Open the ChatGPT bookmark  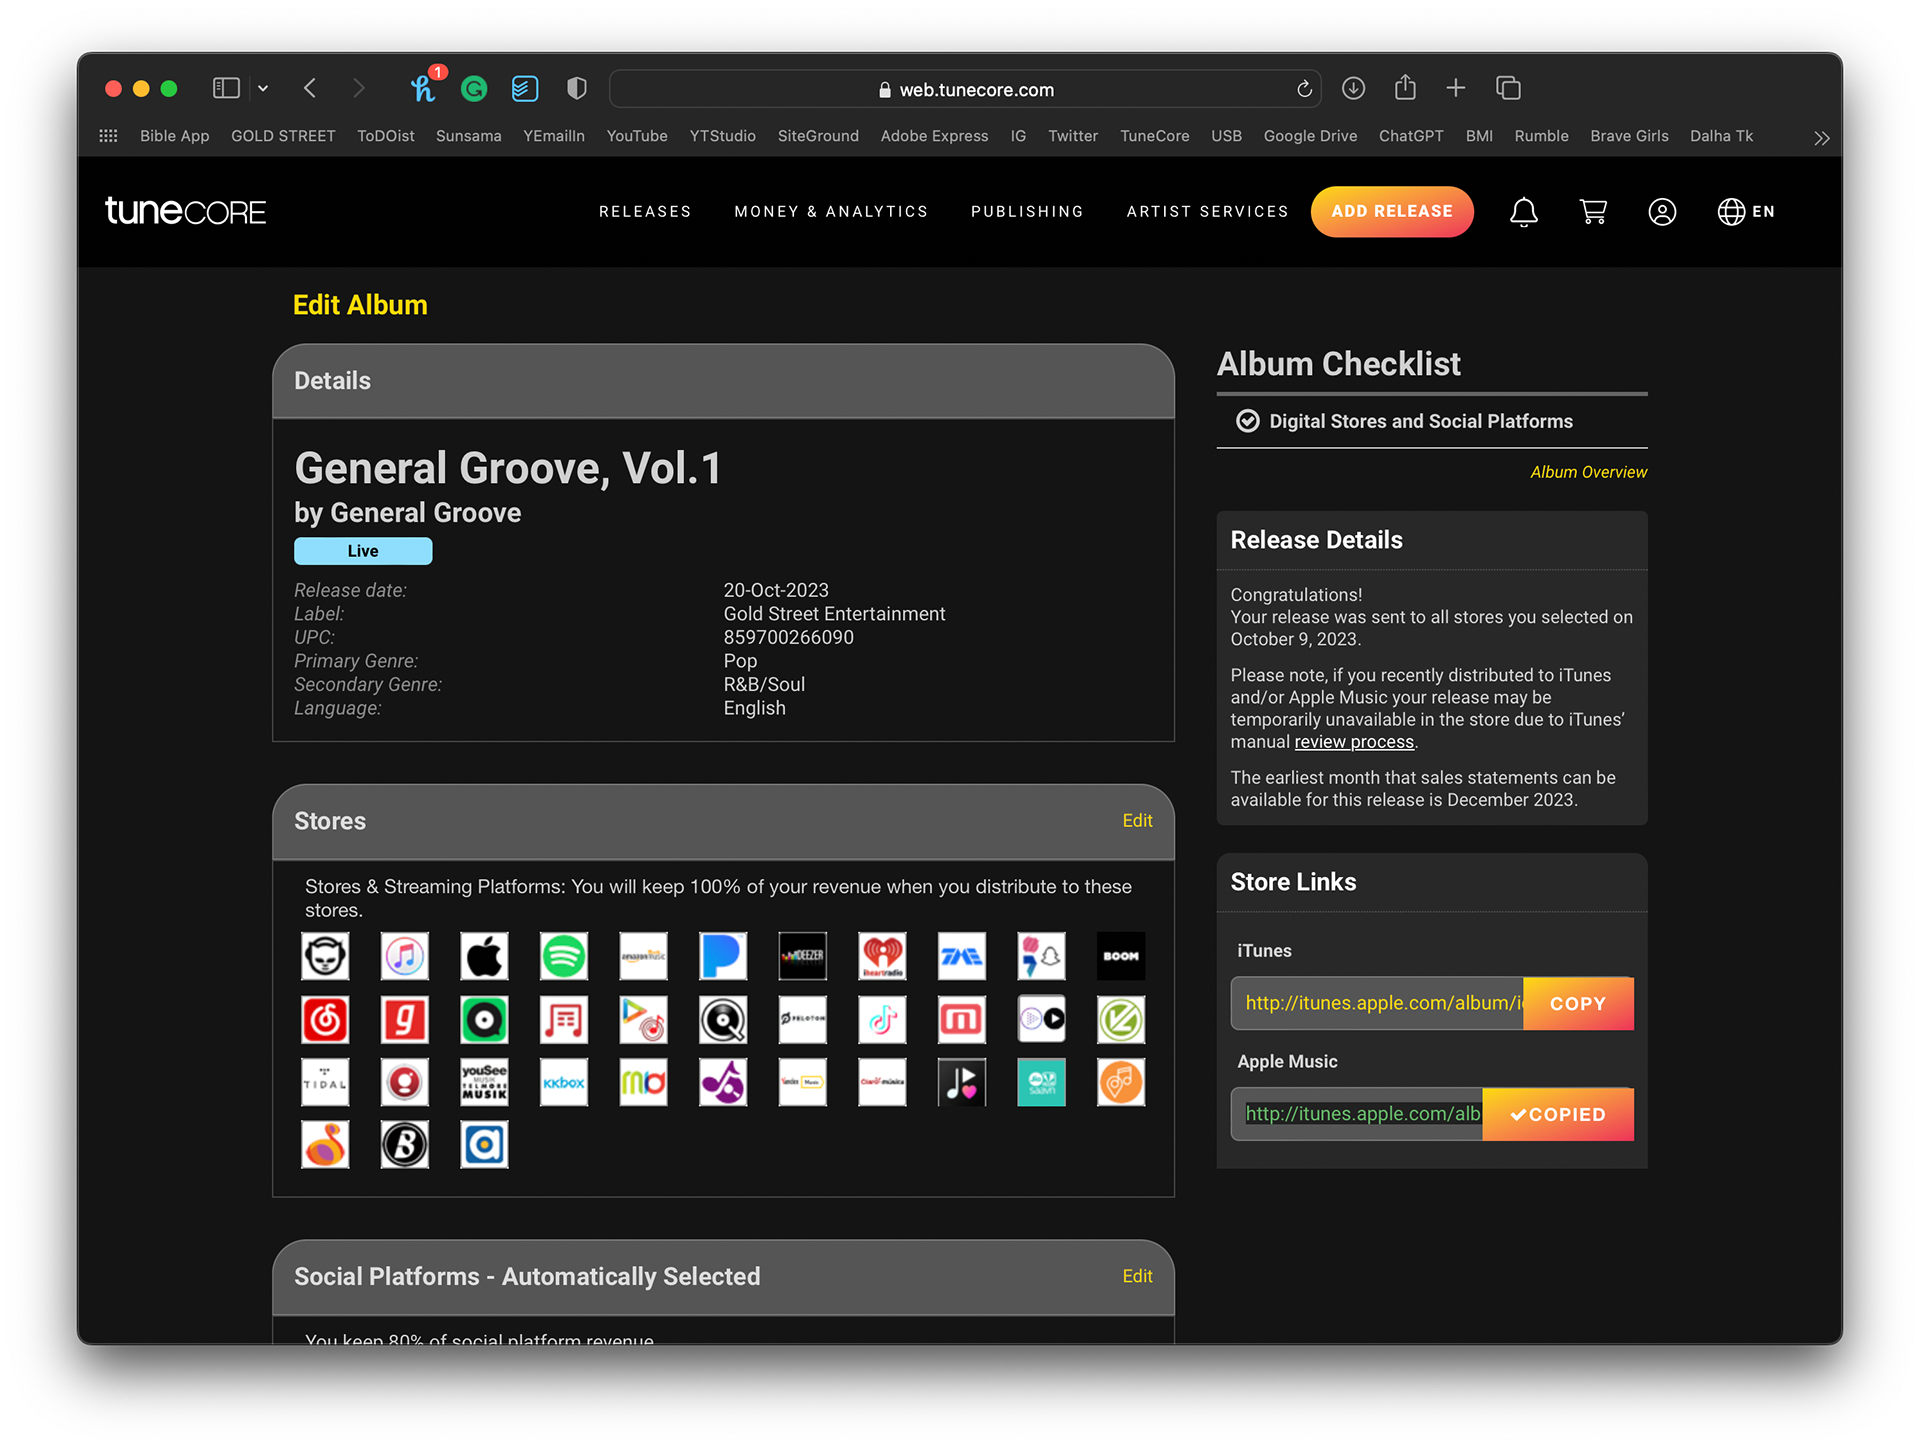click(x=1411, y=136)
